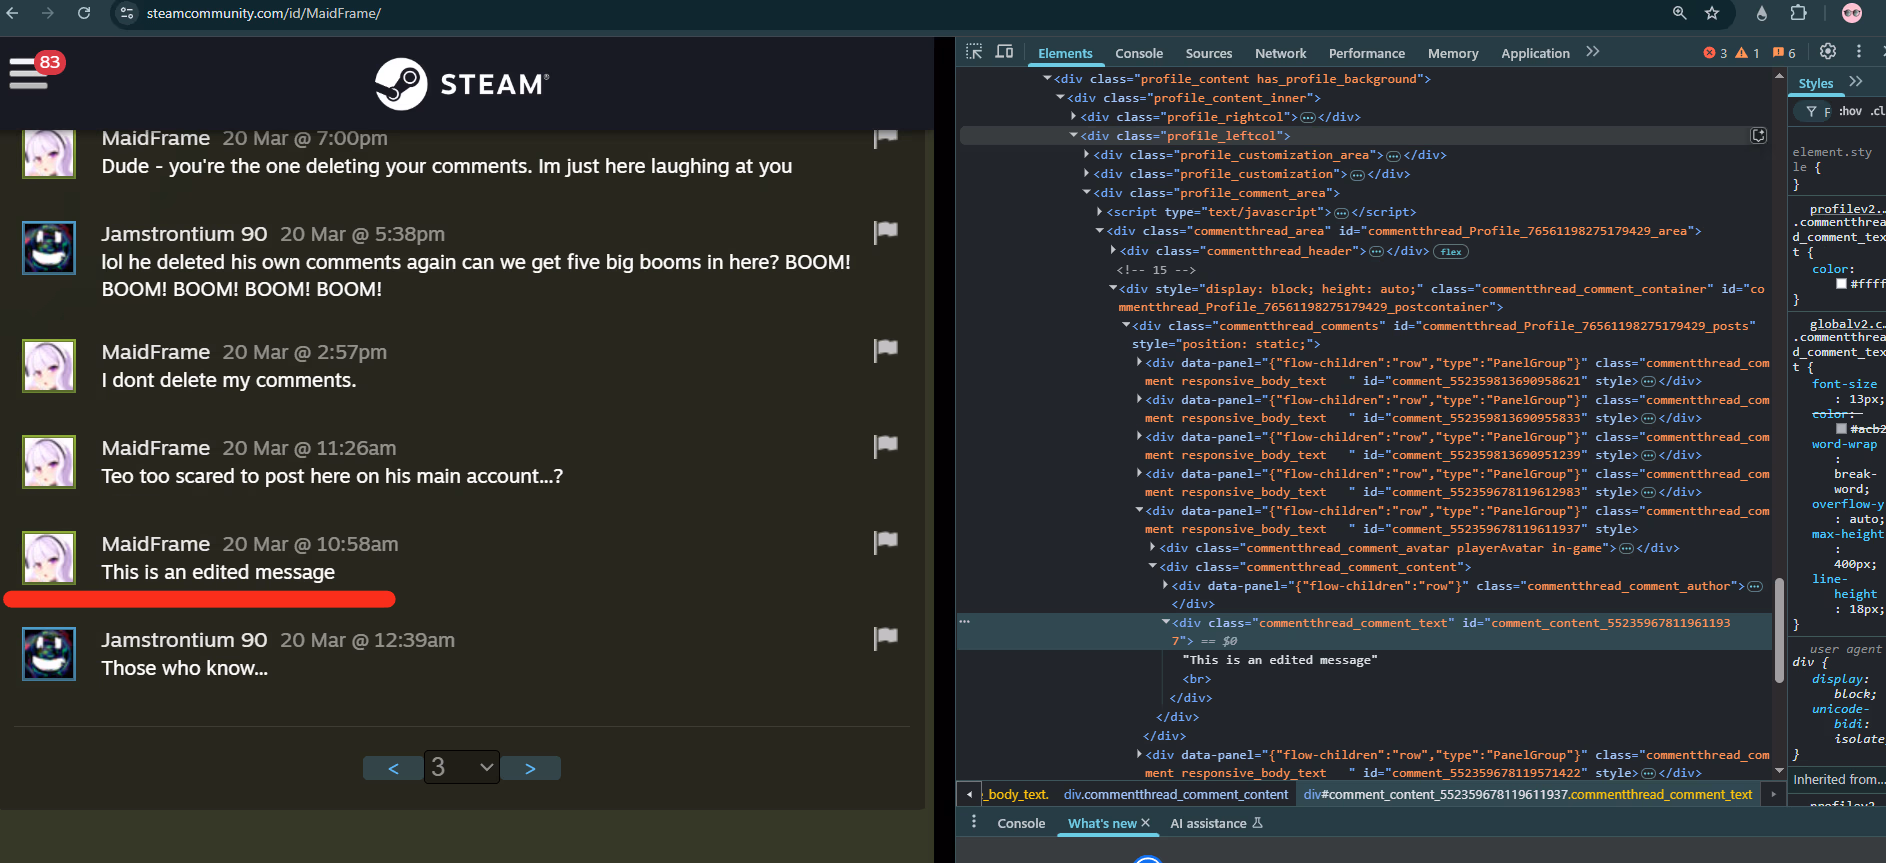The image size is (1886, 863).
Task: Click the Elements panel vertical scrollbar
Action: point(1779,630)
